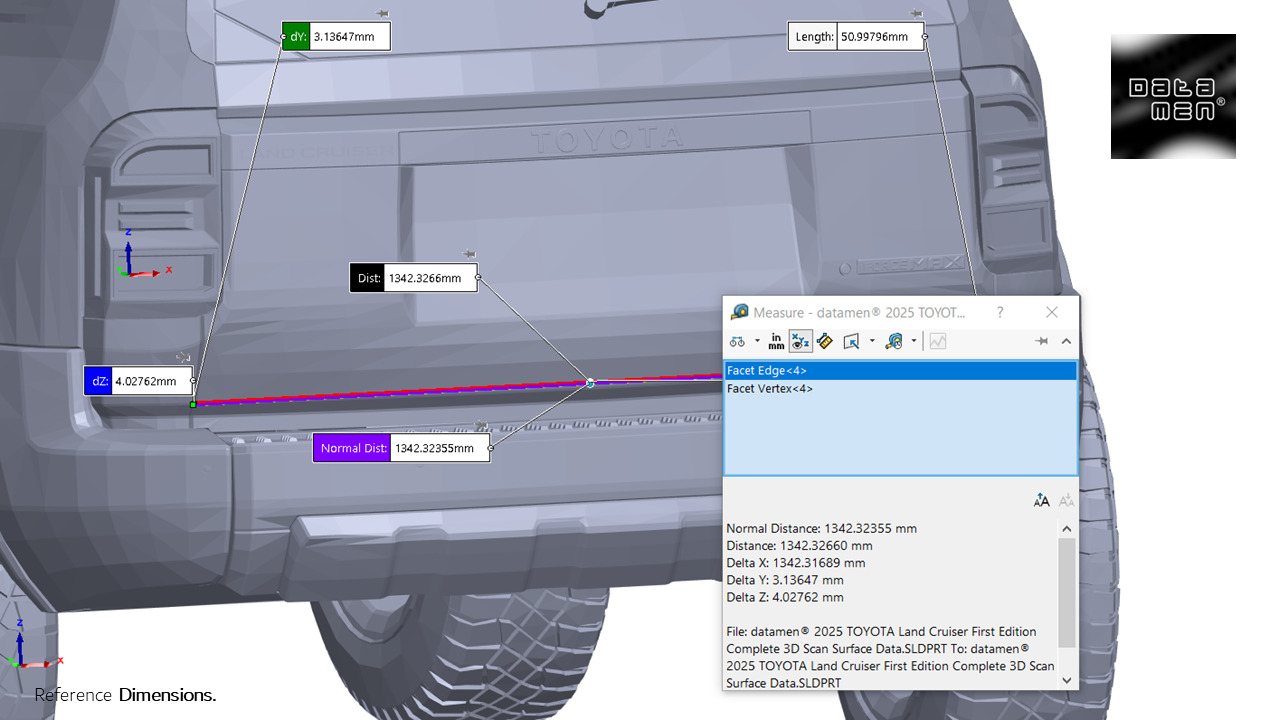Image resolution: width=1280 pixels, height=720 pixels.
Task: Click the green dY callout label
Action: click(296, 37)
